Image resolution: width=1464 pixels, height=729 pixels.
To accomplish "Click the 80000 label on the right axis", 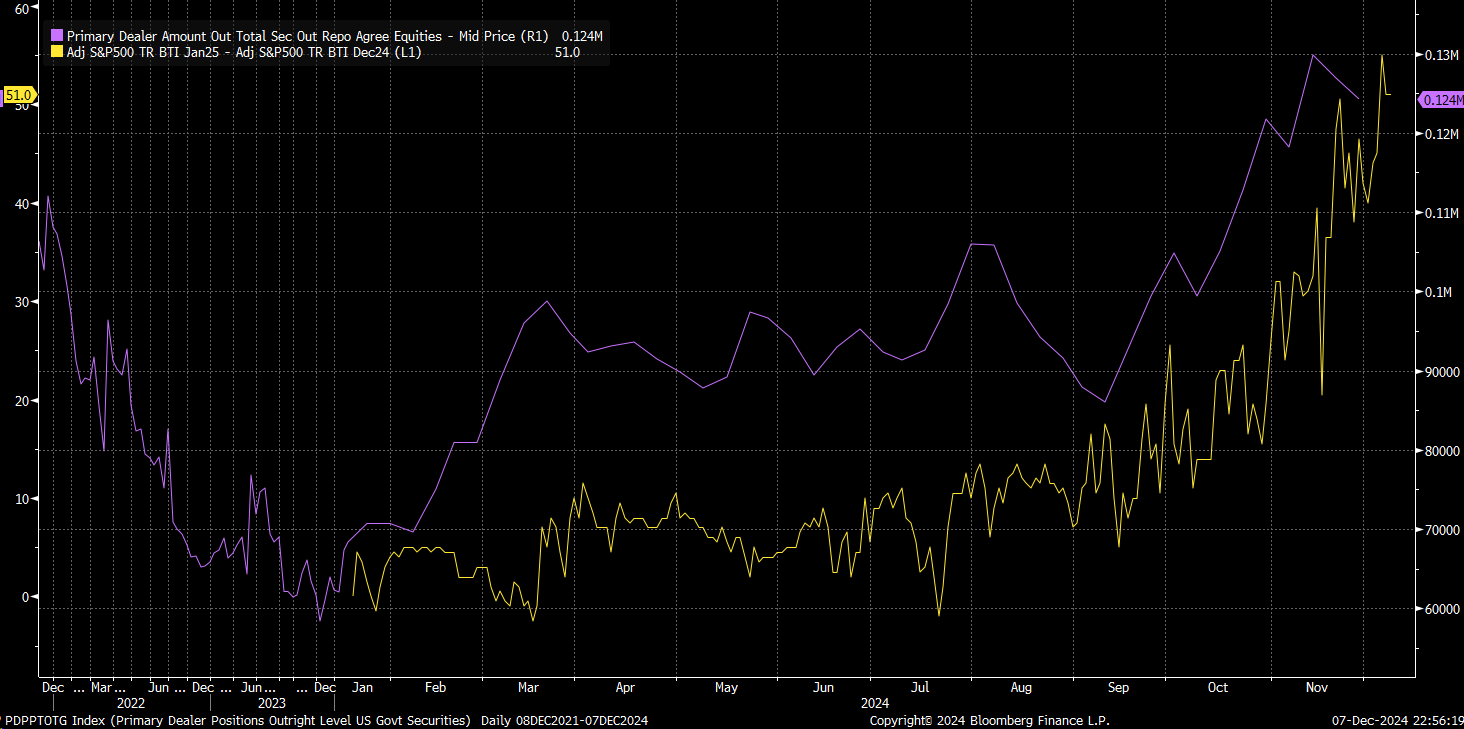I will click(1441, 450).
